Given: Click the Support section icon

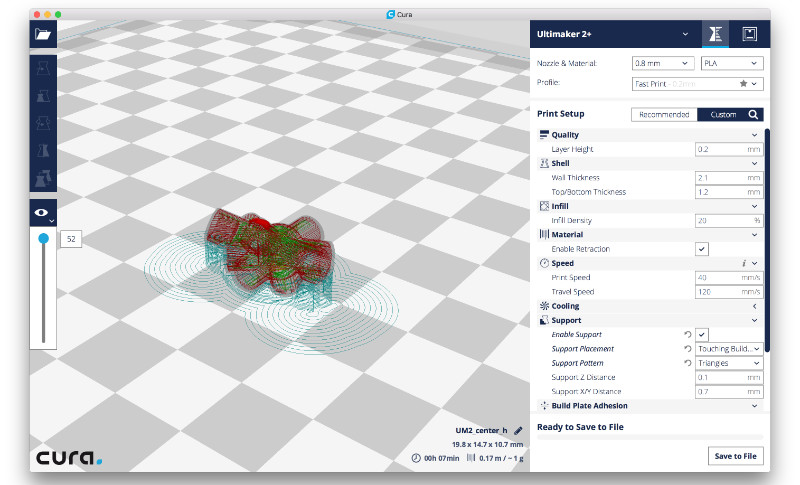Looking at the screenshot, I should 544,320.
